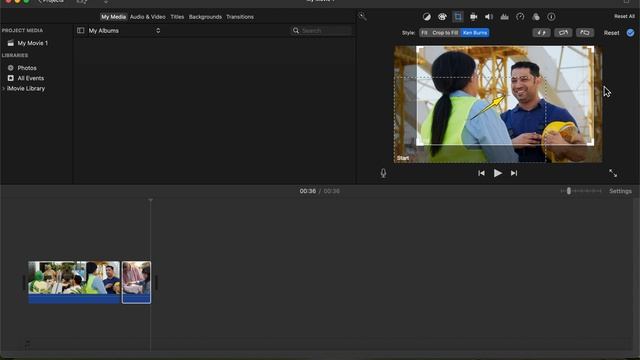Viewport: 640px width, 360px height.
Task: Select the Ken Burns style
Action: pos(475,33)
